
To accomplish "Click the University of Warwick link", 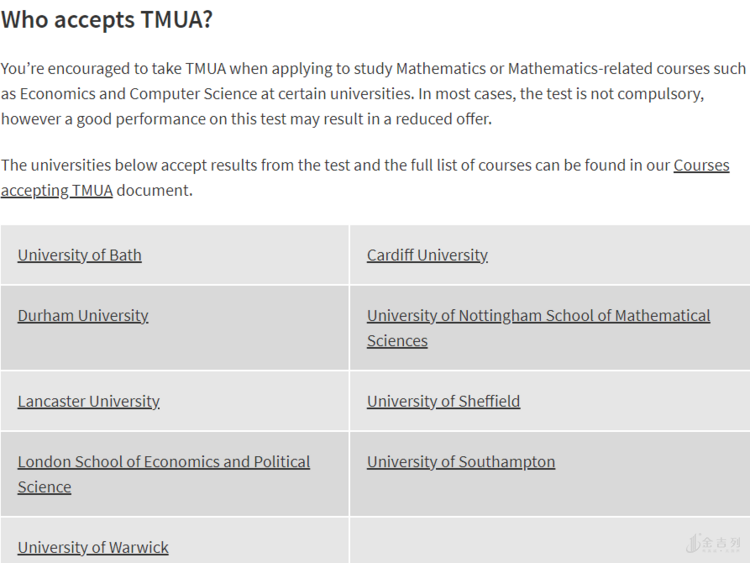I will tap(93, 547).
